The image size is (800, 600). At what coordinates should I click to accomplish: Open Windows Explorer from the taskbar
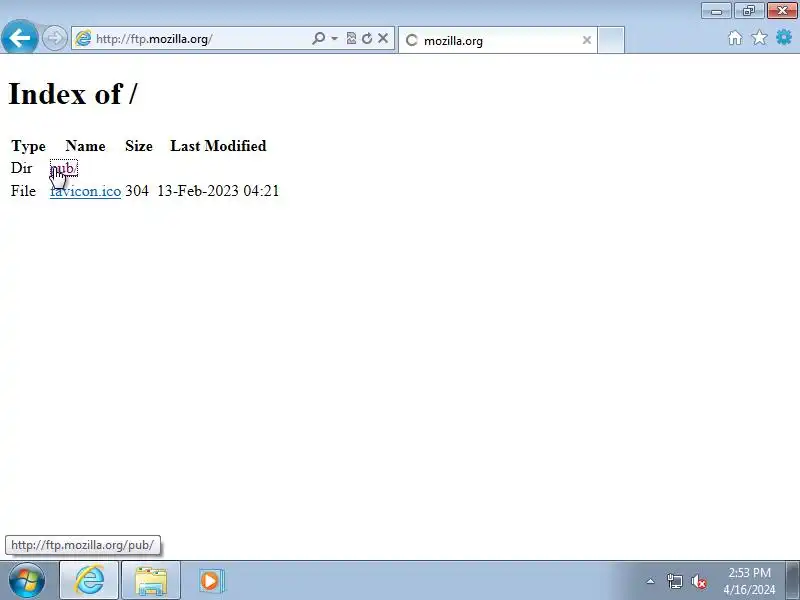click(x=151, y=580)
